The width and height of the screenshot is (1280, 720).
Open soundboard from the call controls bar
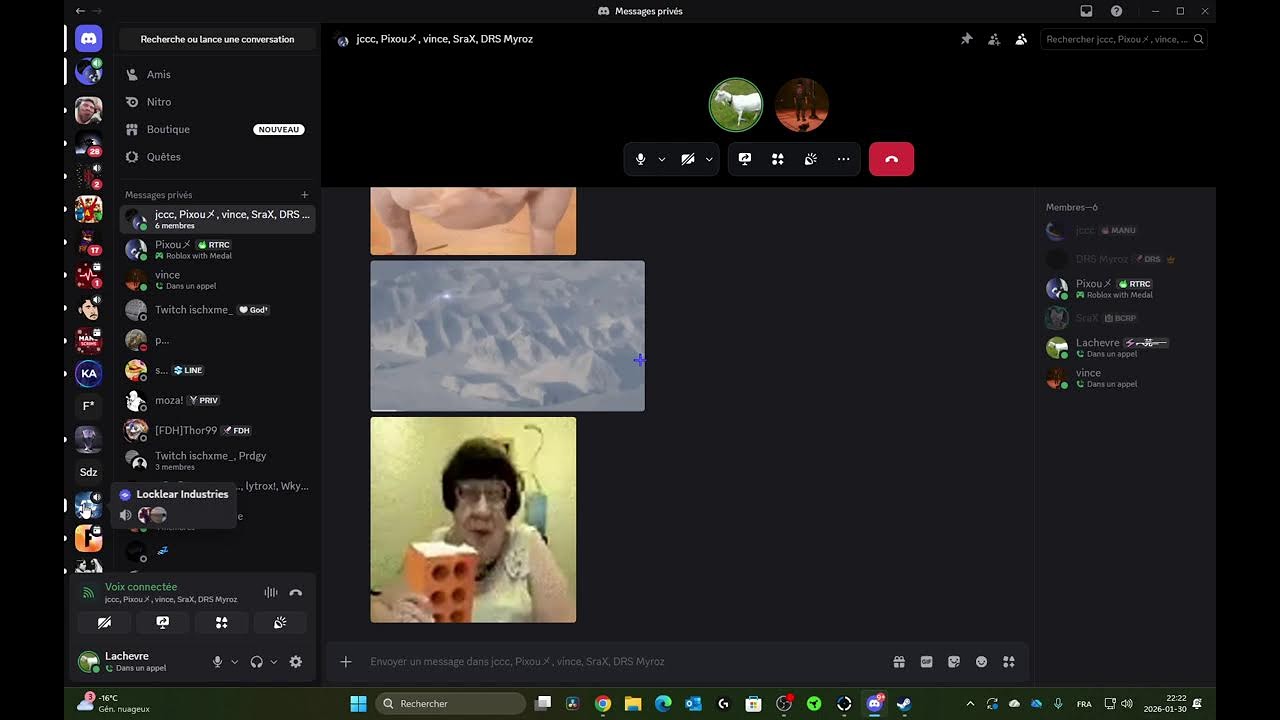point(811,159)
